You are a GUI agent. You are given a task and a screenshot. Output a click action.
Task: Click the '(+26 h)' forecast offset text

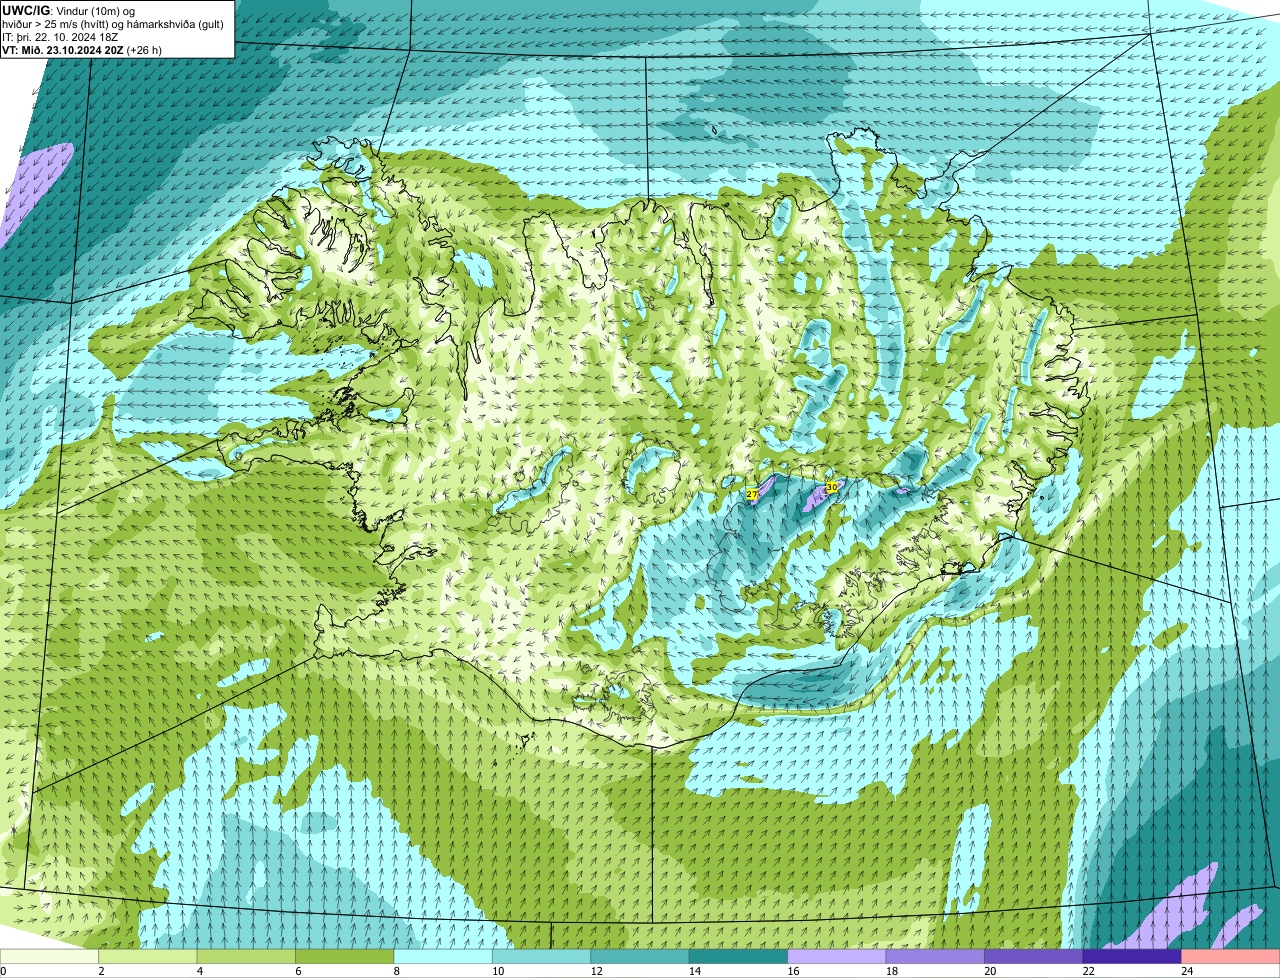[144, 50]
